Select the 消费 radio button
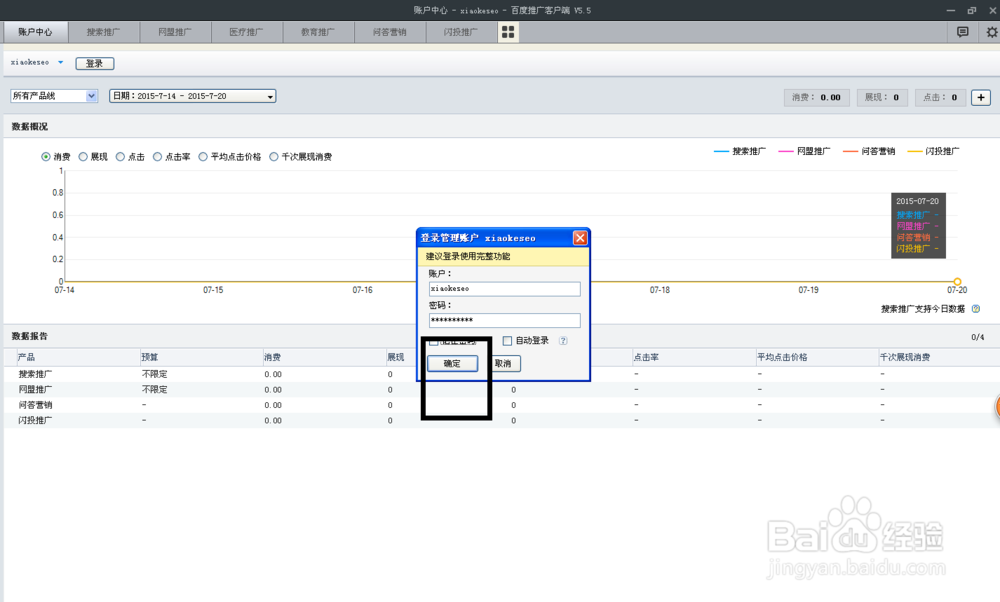Image resolution: width=1000 pixels, height=602 pixels. click(x=46, y=157)
